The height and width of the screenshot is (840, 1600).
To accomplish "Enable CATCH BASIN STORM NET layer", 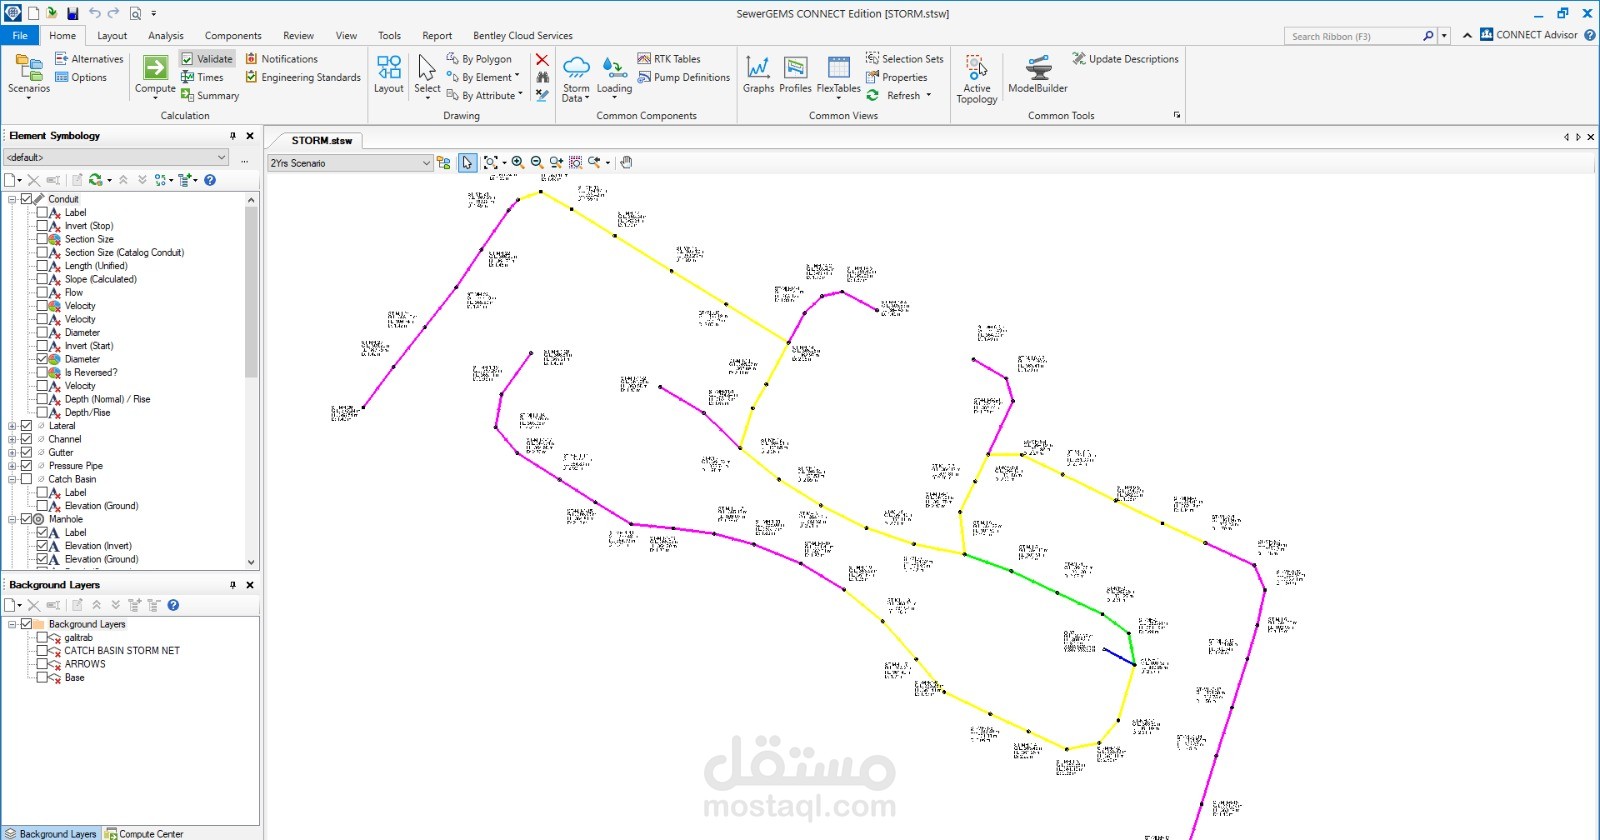I will pos(42,650).
